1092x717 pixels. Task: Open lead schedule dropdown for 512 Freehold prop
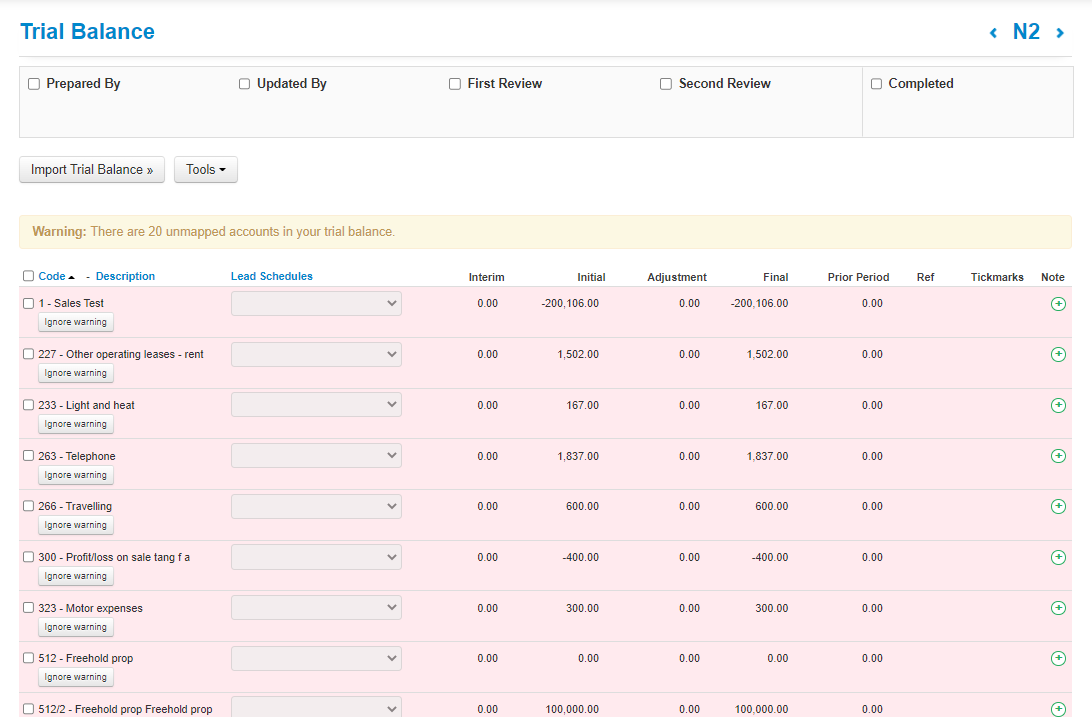coord(316,658)
